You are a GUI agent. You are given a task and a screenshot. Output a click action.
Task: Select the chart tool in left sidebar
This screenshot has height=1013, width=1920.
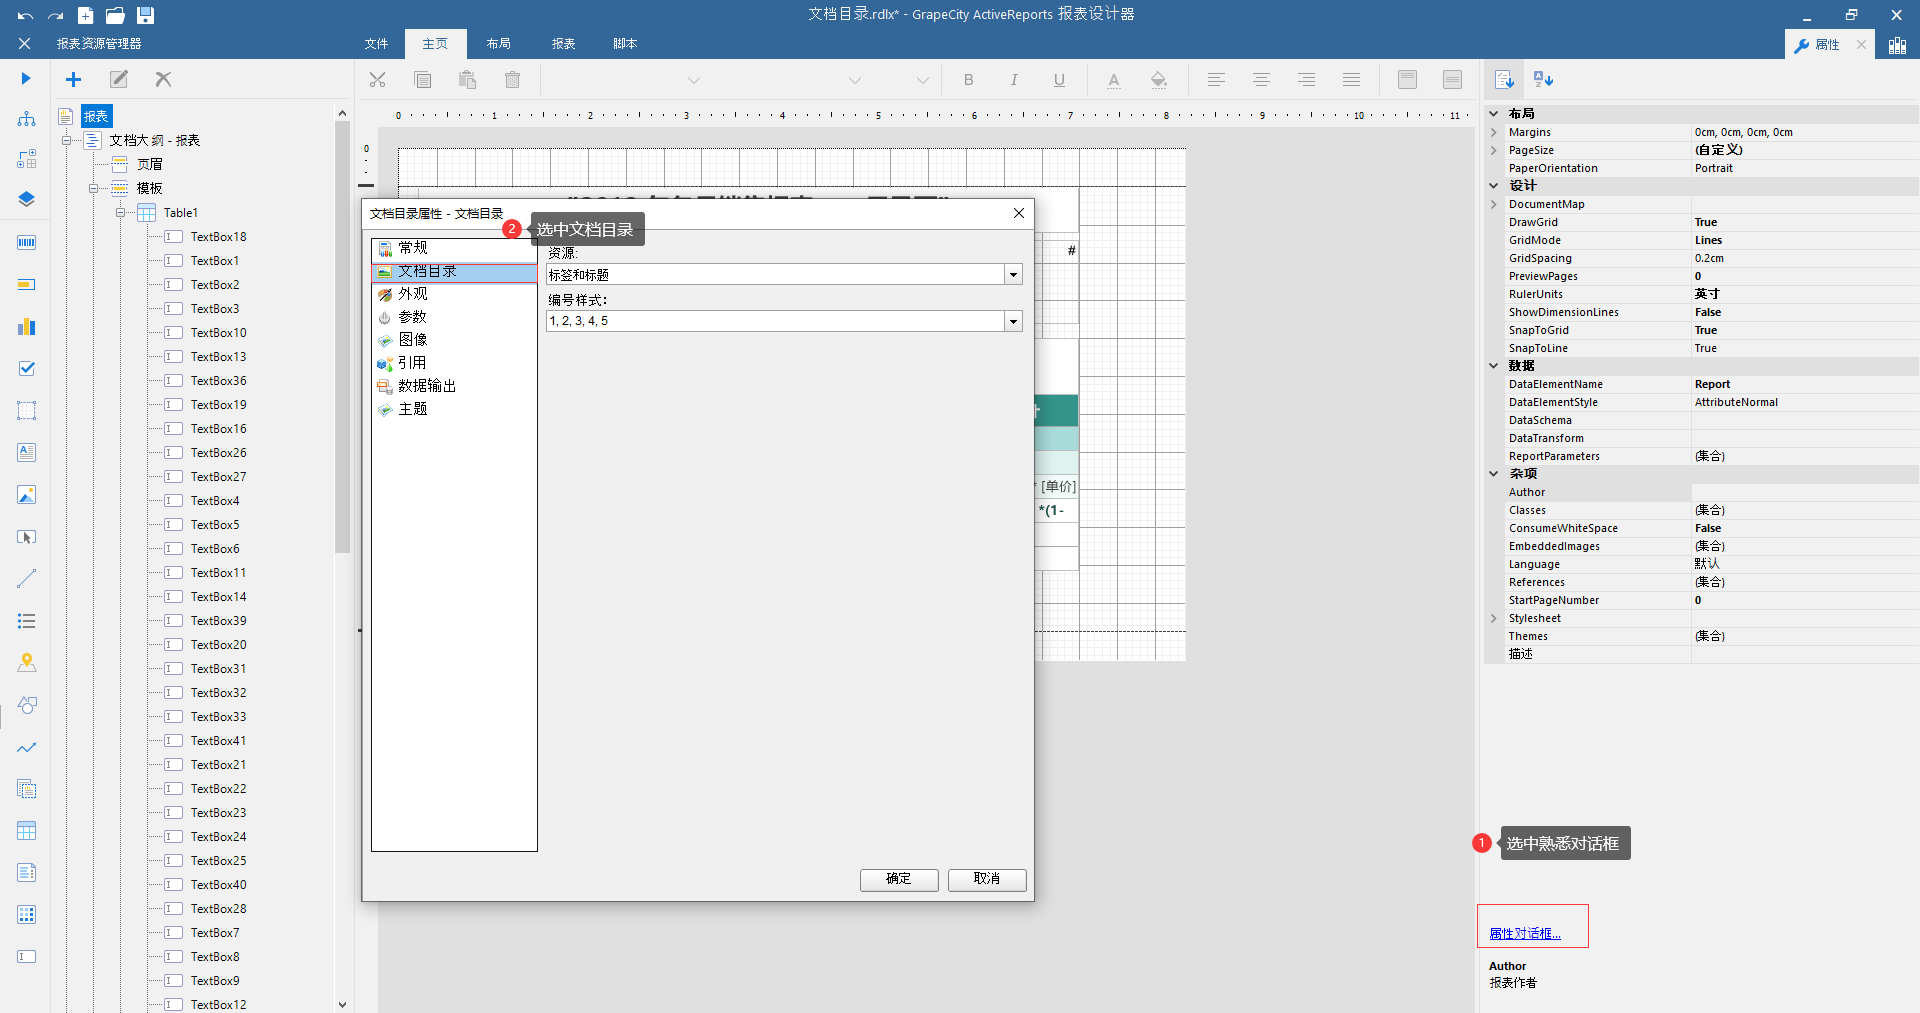[27, 327]
